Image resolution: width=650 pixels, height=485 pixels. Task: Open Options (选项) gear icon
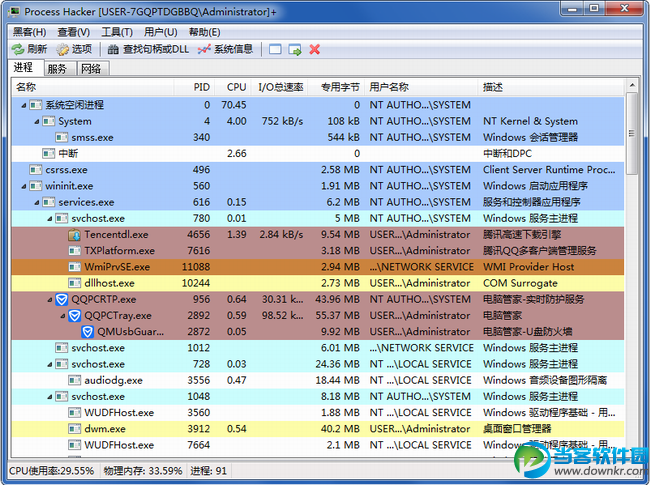[x=63, y=50]
